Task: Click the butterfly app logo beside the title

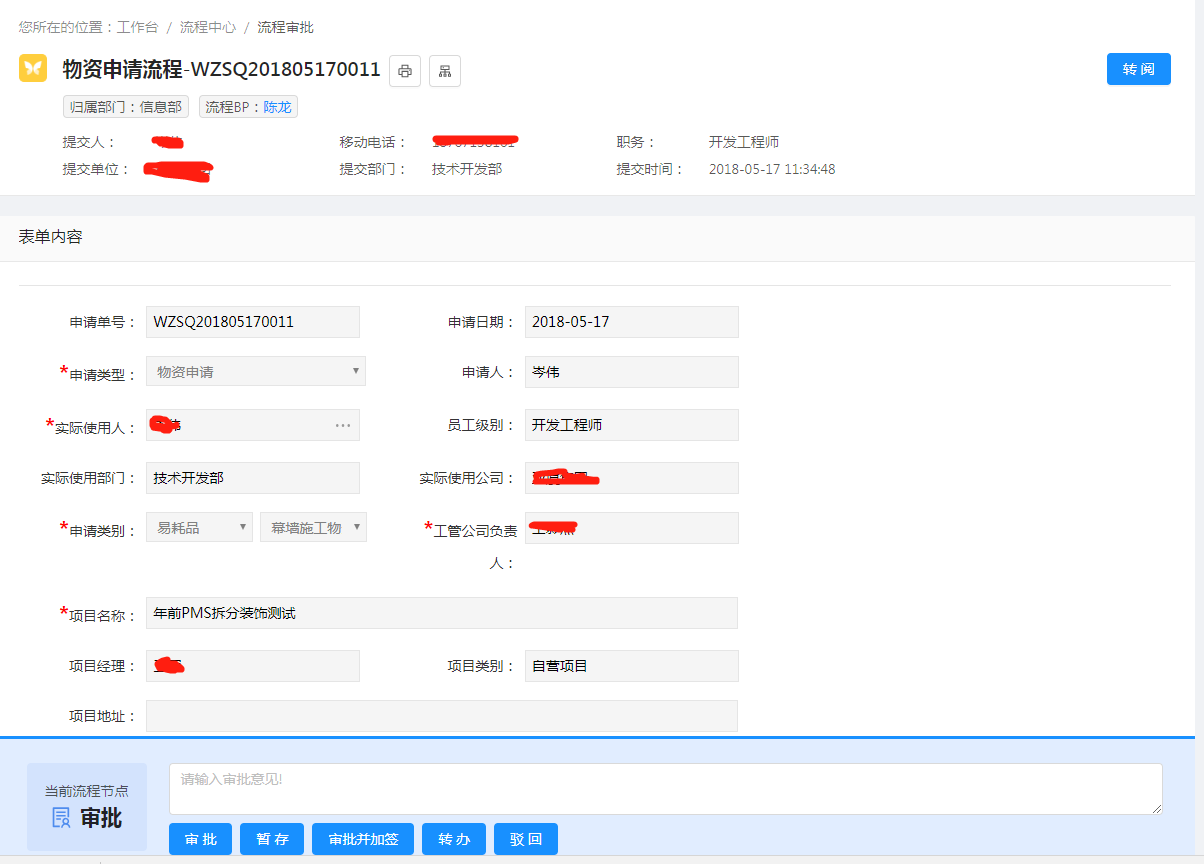Action: [x=32, y=70]
